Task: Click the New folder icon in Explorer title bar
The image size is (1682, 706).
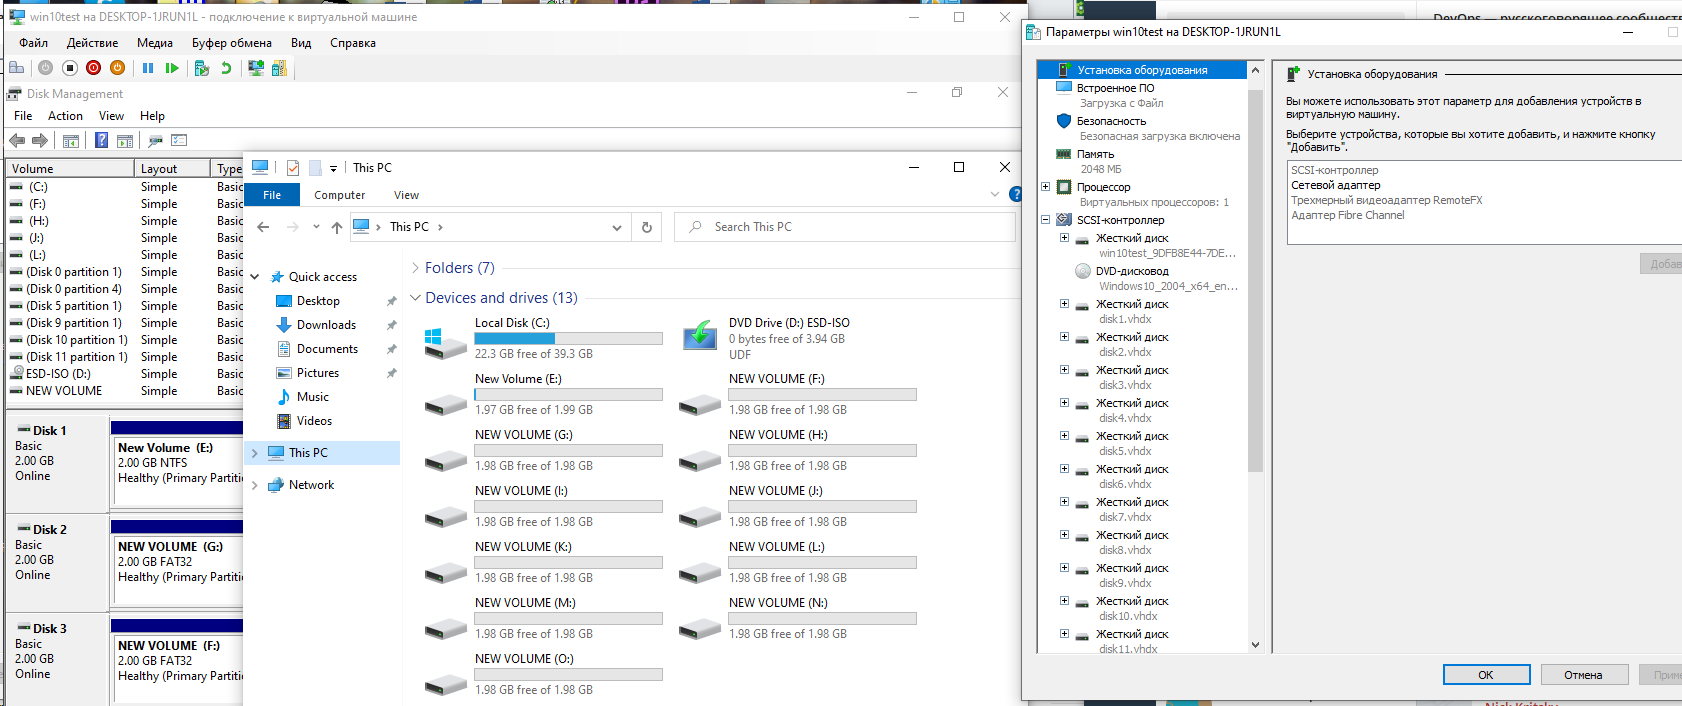Action: [315, 168]
